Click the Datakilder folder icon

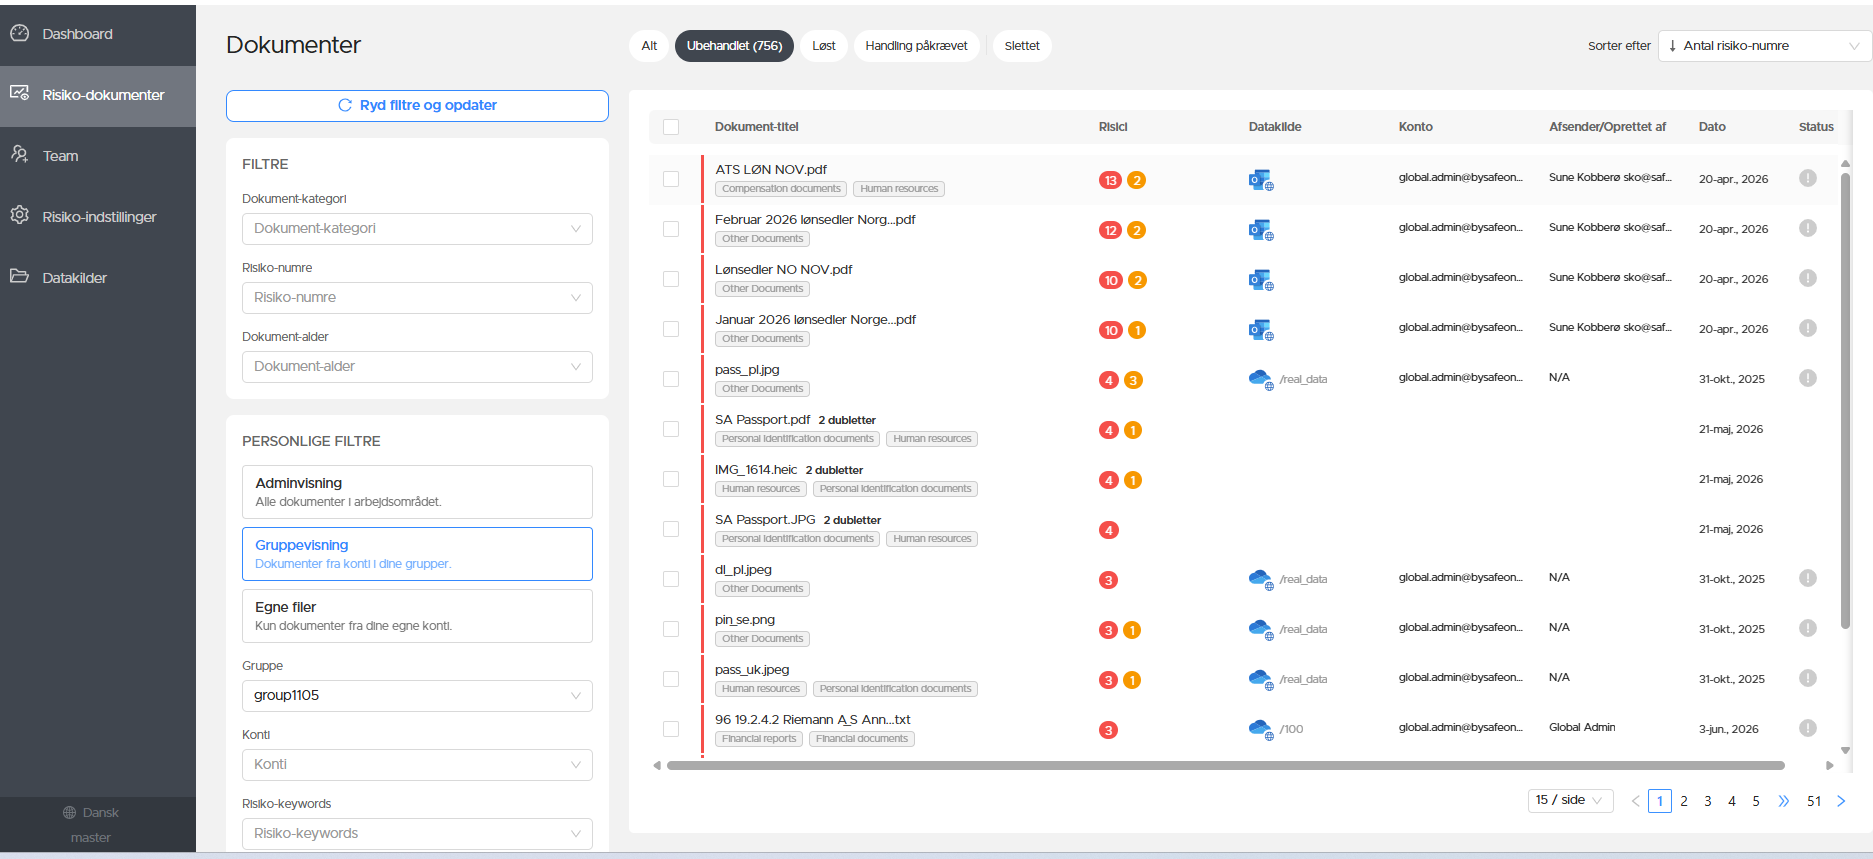pyautogui.click(x=20, y=276)
